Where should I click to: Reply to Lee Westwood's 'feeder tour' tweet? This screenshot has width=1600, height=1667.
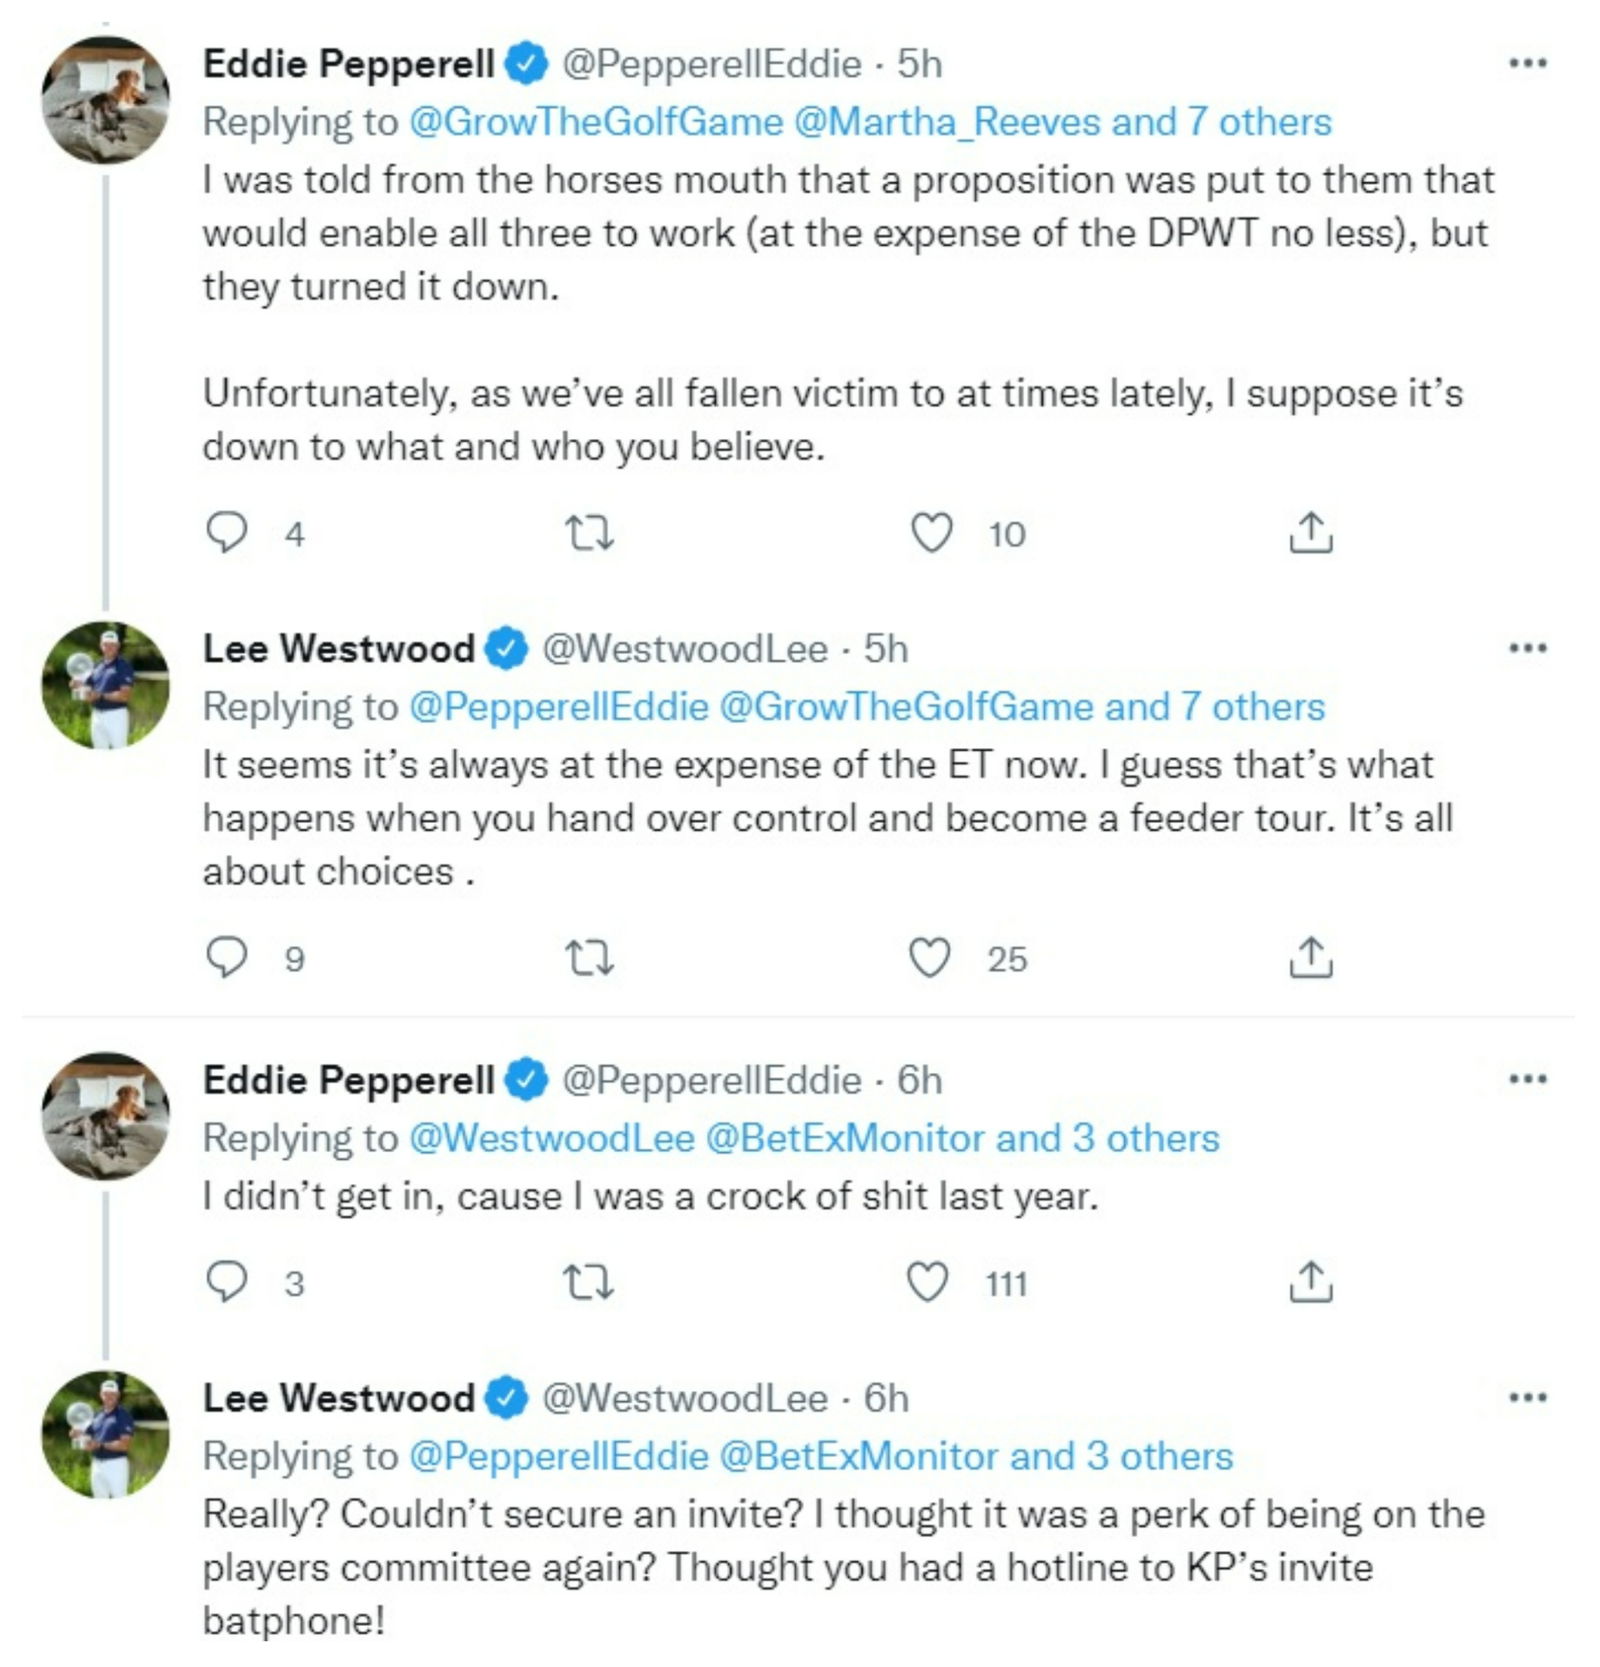pos(227,958)
